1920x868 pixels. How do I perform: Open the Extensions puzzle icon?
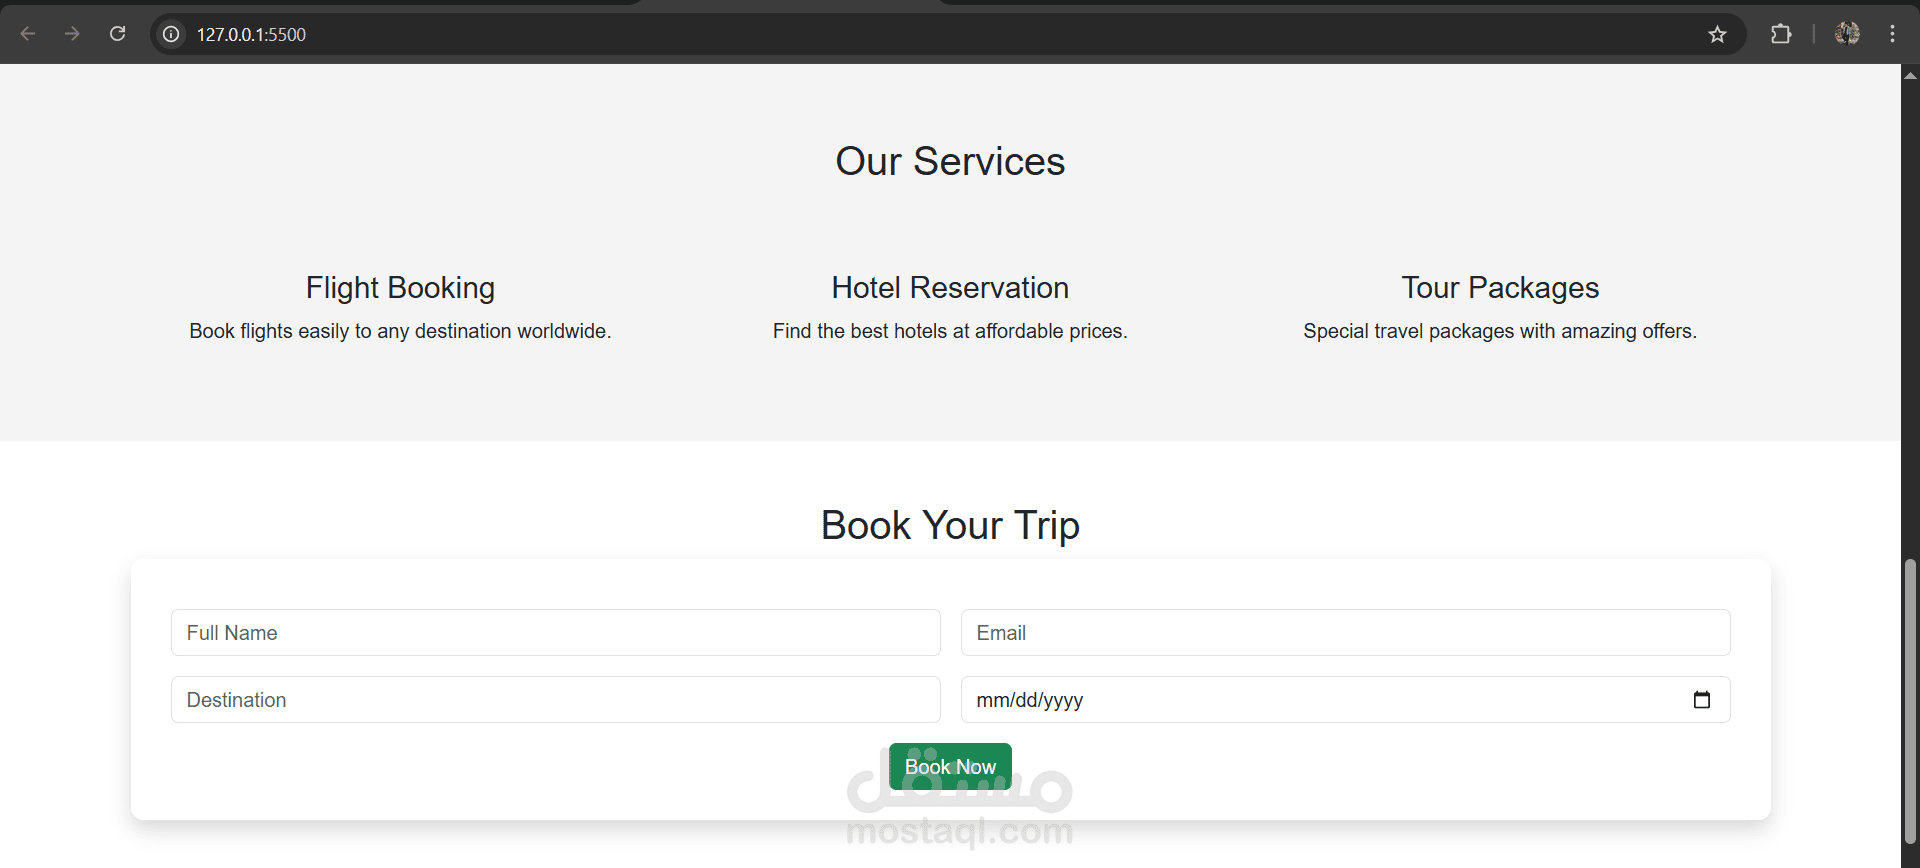click(1781, 34)
